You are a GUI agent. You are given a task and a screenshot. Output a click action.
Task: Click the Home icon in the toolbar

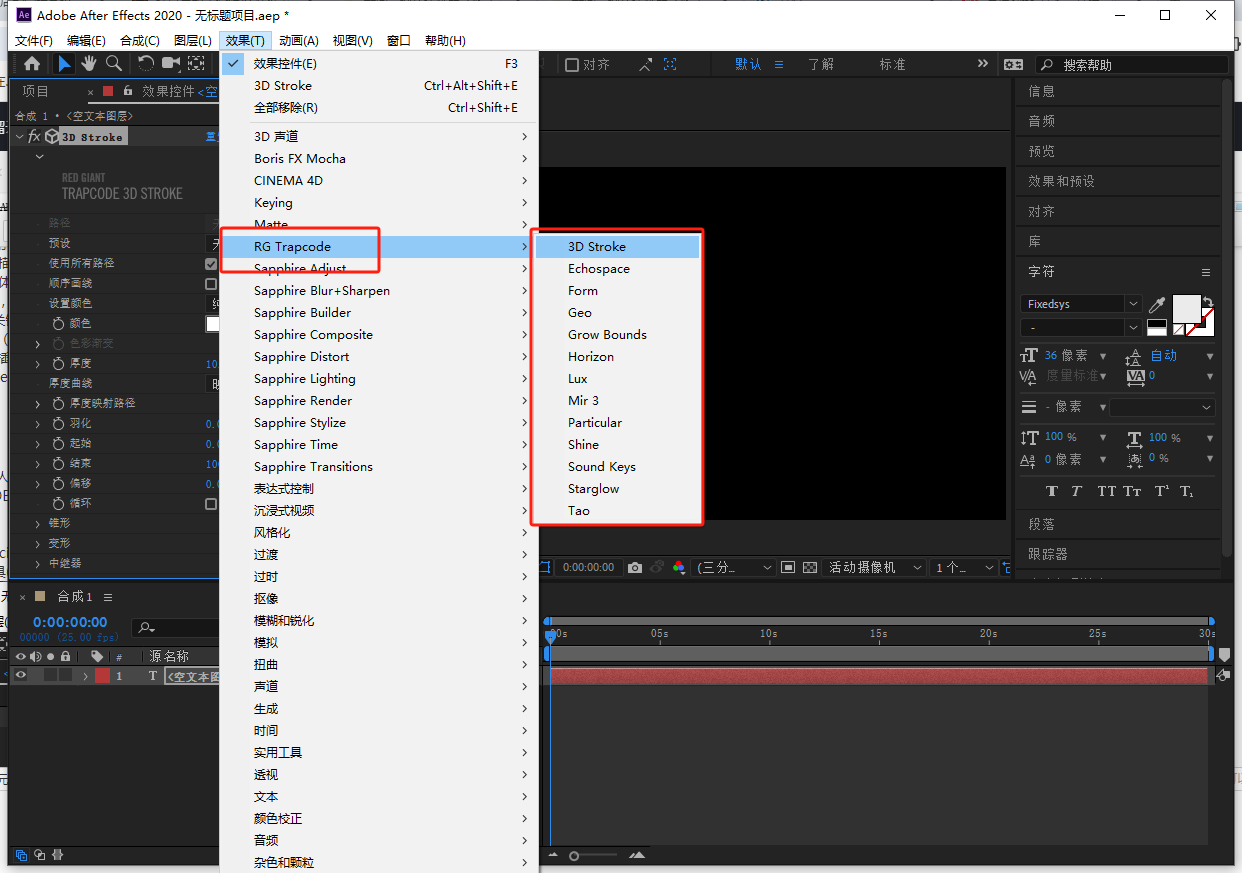(33, 63)
